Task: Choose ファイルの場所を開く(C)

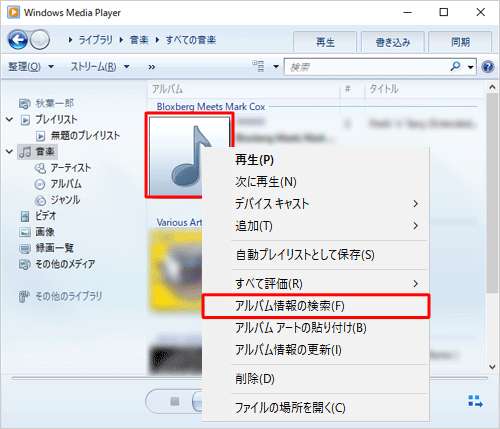Action: click(315, 408)
